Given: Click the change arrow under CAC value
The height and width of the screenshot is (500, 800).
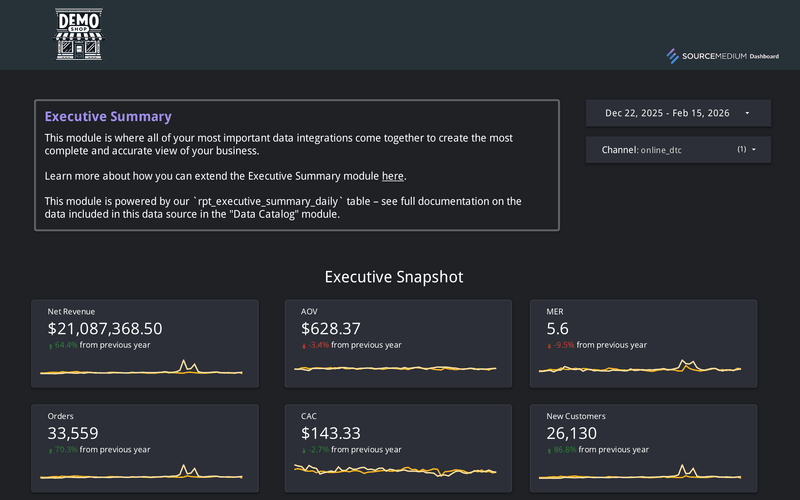Looking at the screenshot, I should 304,450.
